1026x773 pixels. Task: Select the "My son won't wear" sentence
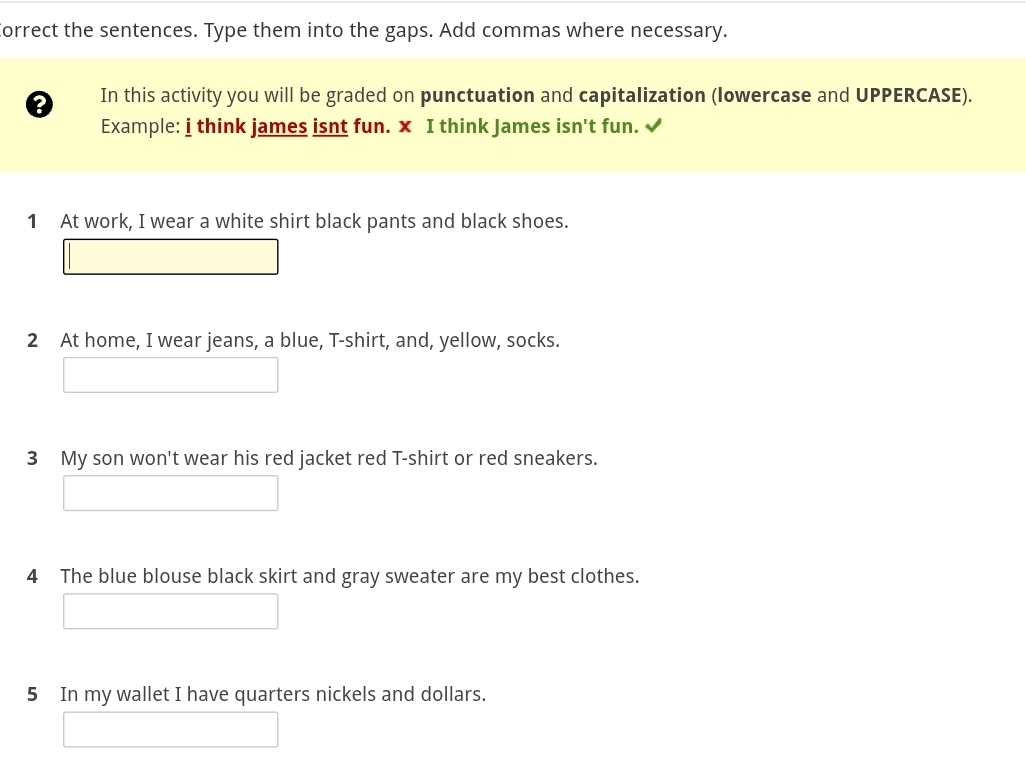(329, 458)
